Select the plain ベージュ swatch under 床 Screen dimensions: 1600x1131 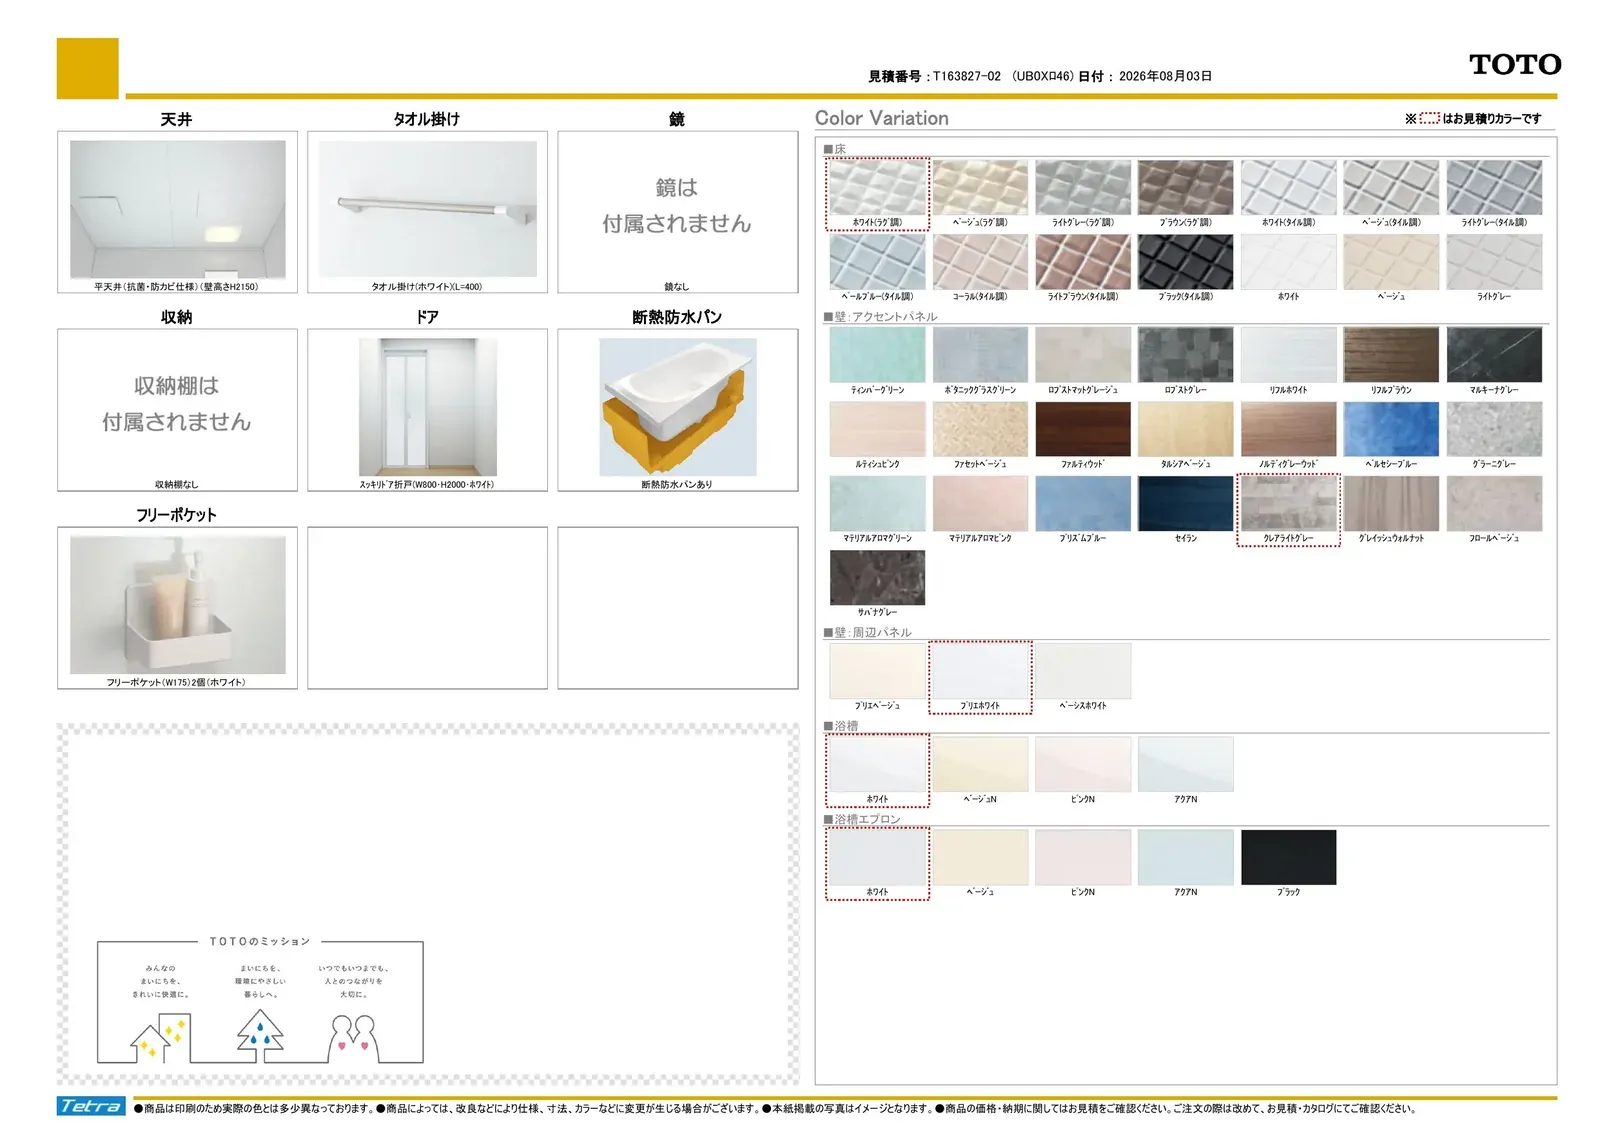1391,262
